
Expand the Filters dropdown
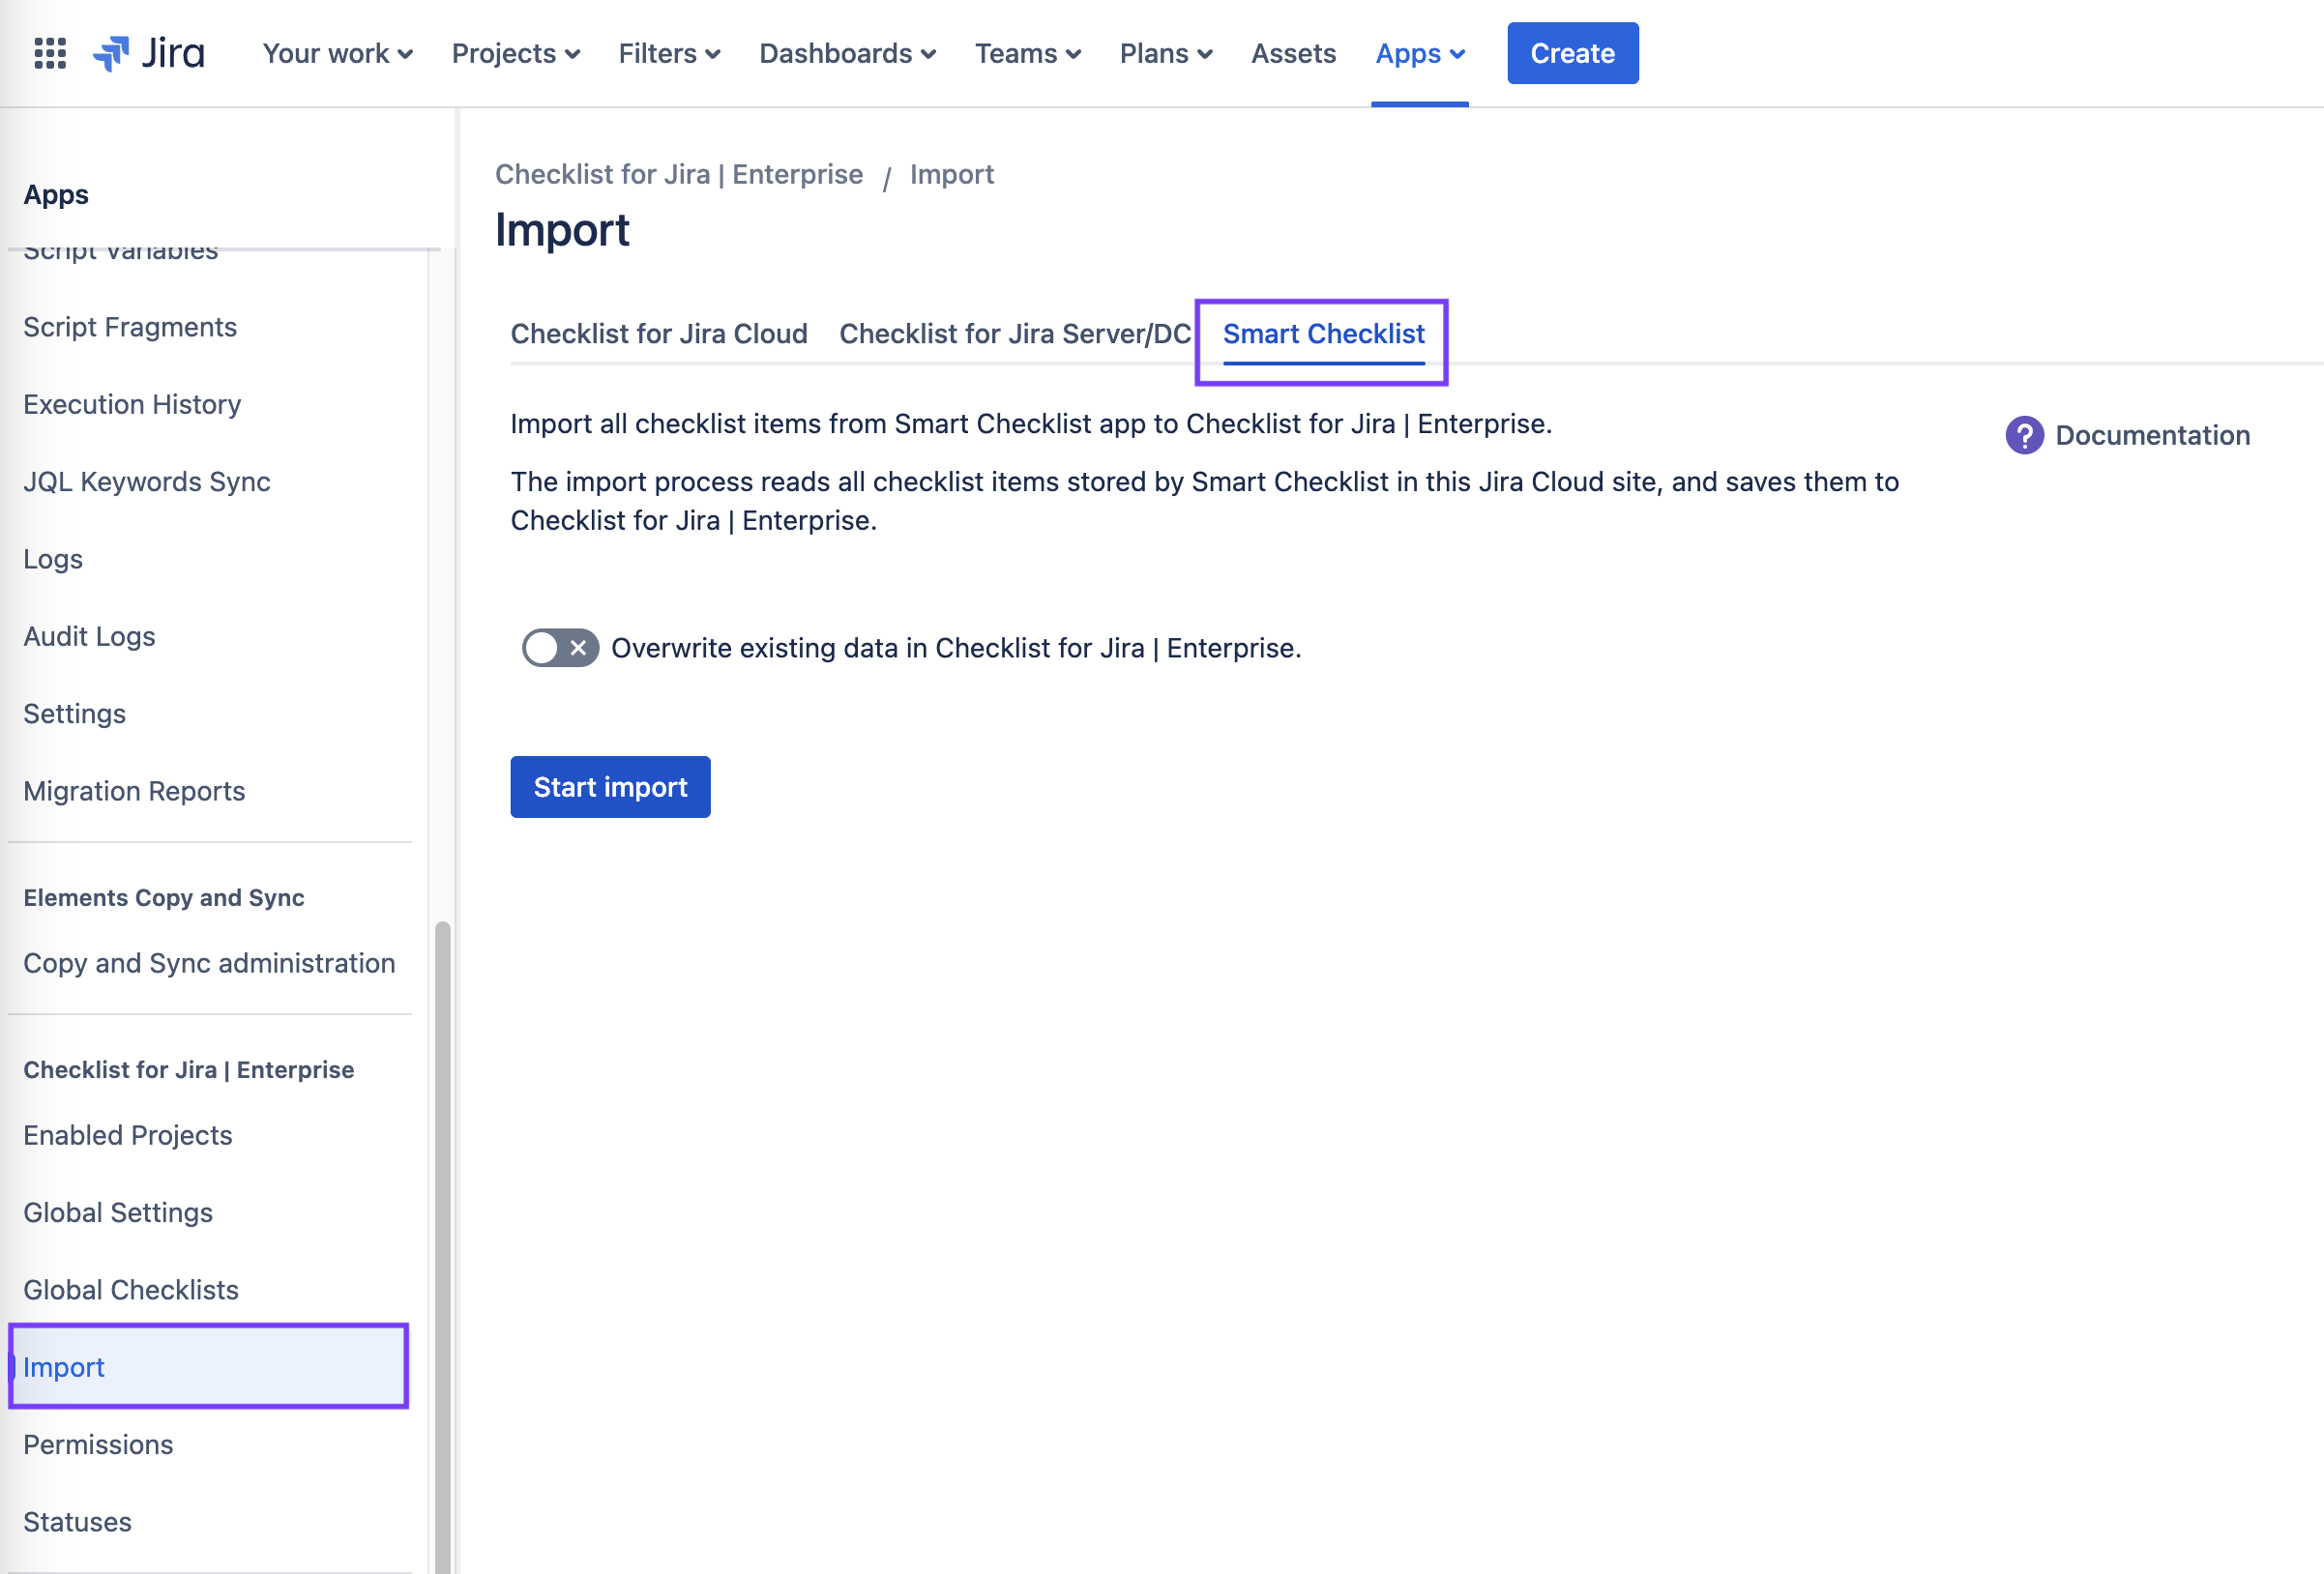[668, 53]
